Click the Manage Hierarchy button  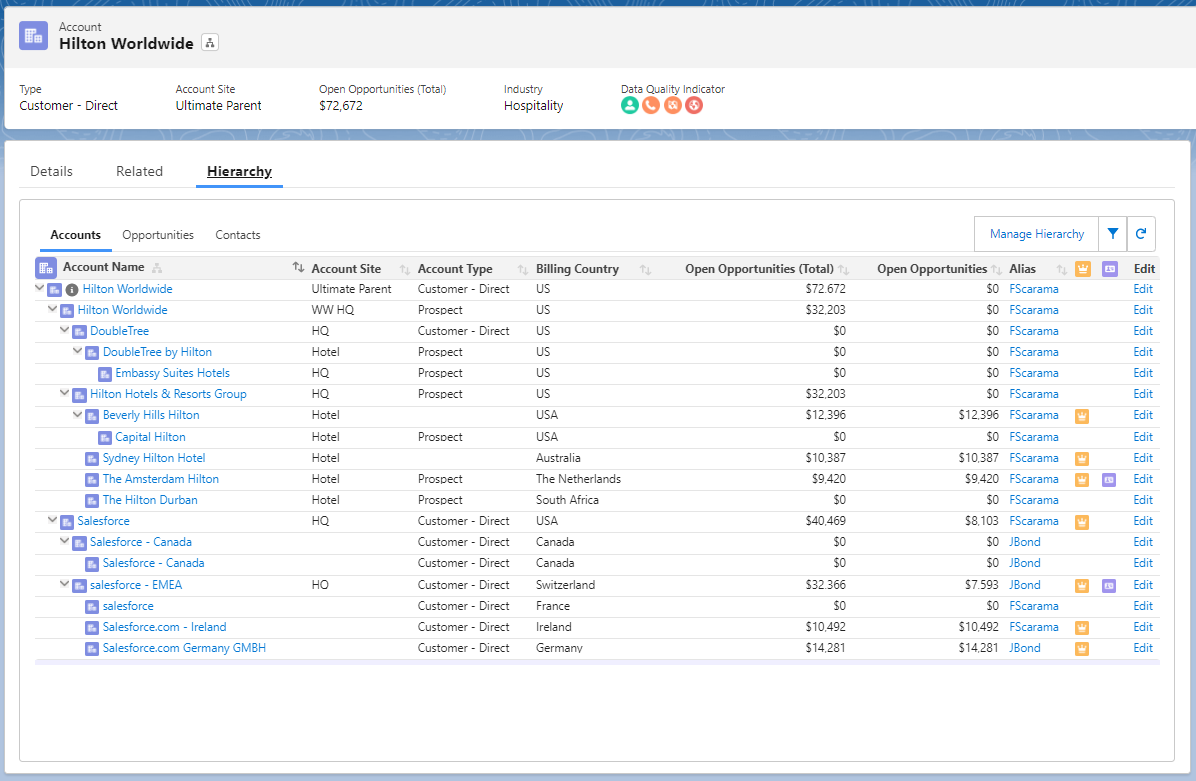pos(1036,233)
